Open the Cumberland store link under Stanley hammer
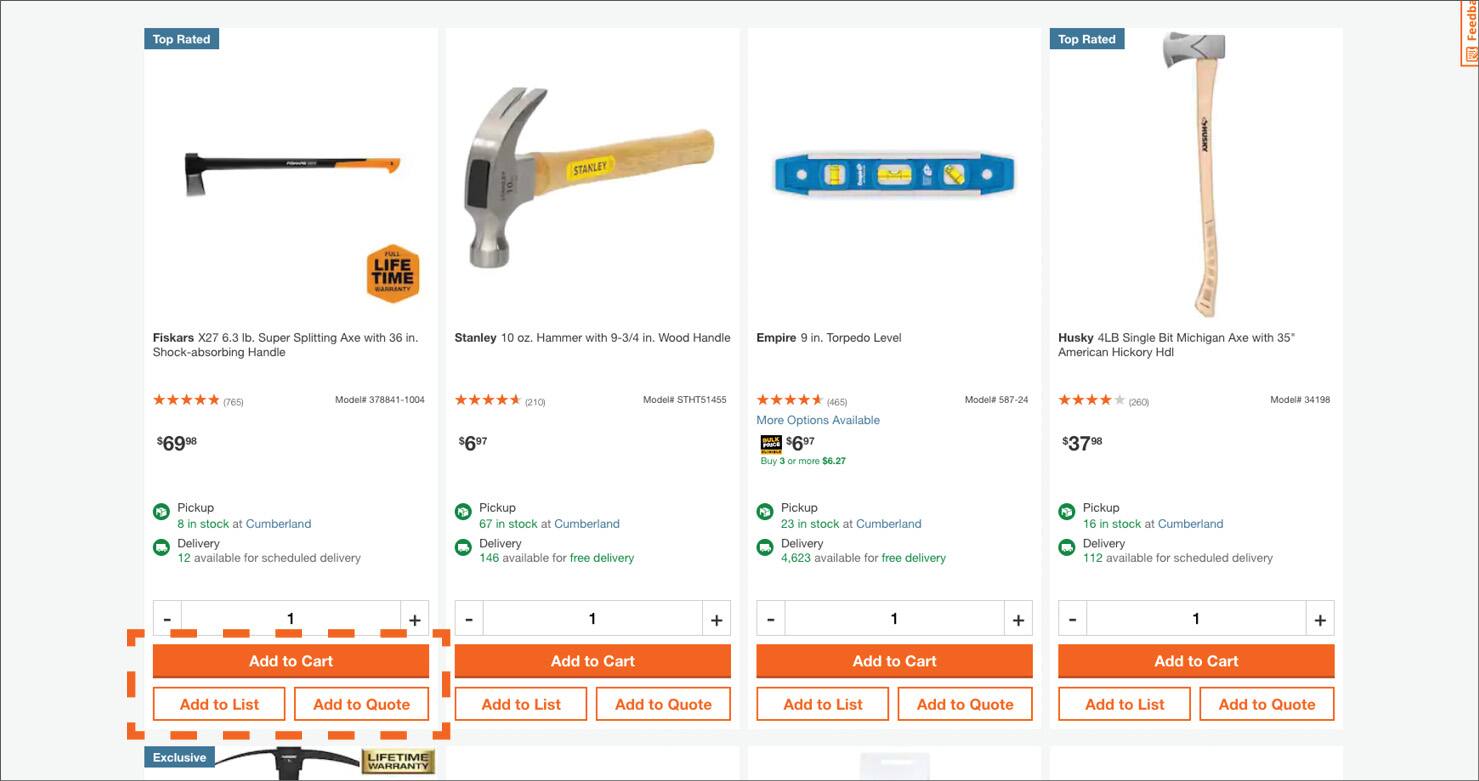The height and width of the screenshot is (781, 1479). click(x=590, y=523)
